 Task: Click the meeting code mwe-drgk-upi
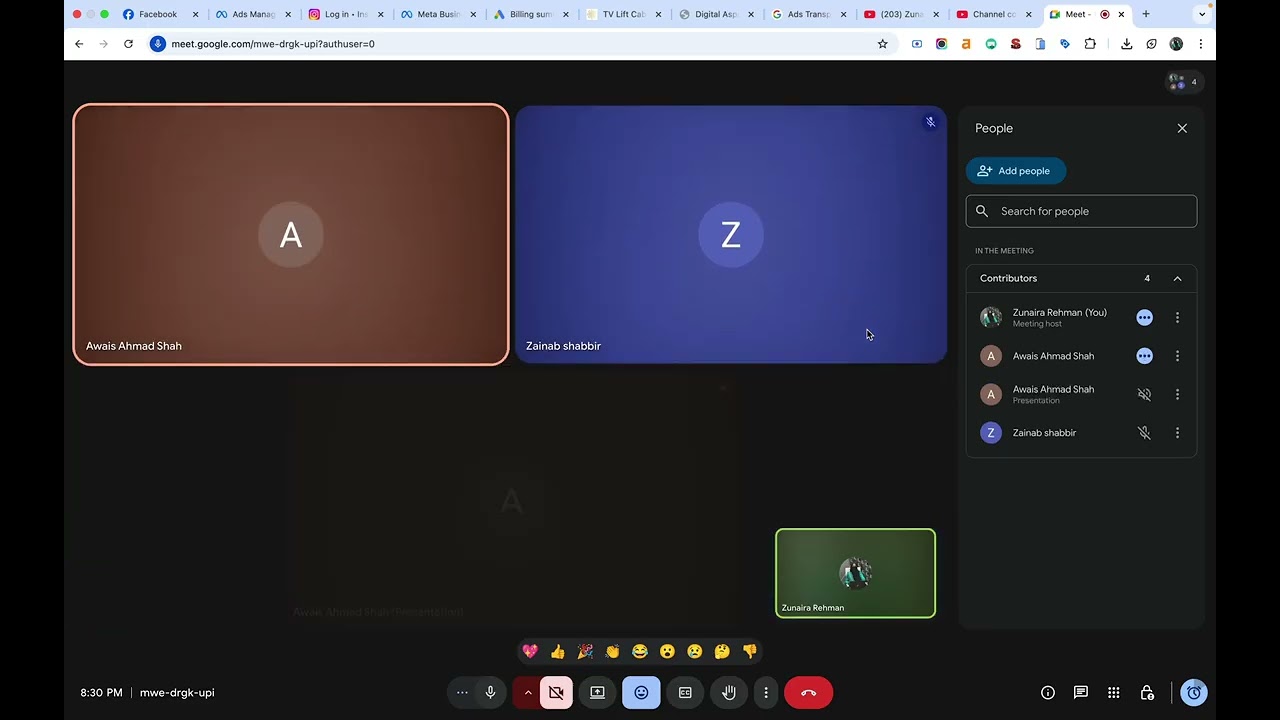tap(177, 692)
